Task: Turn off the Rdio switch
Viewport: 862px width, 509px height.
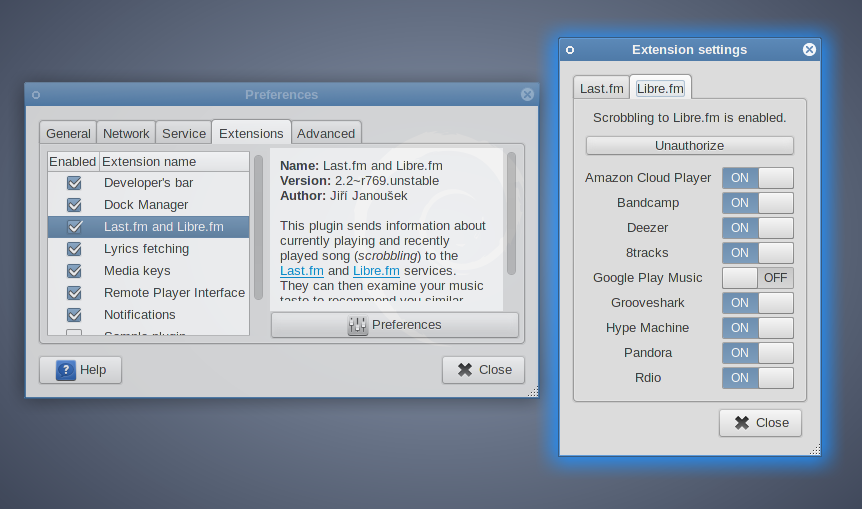Action: pos(758,378)
